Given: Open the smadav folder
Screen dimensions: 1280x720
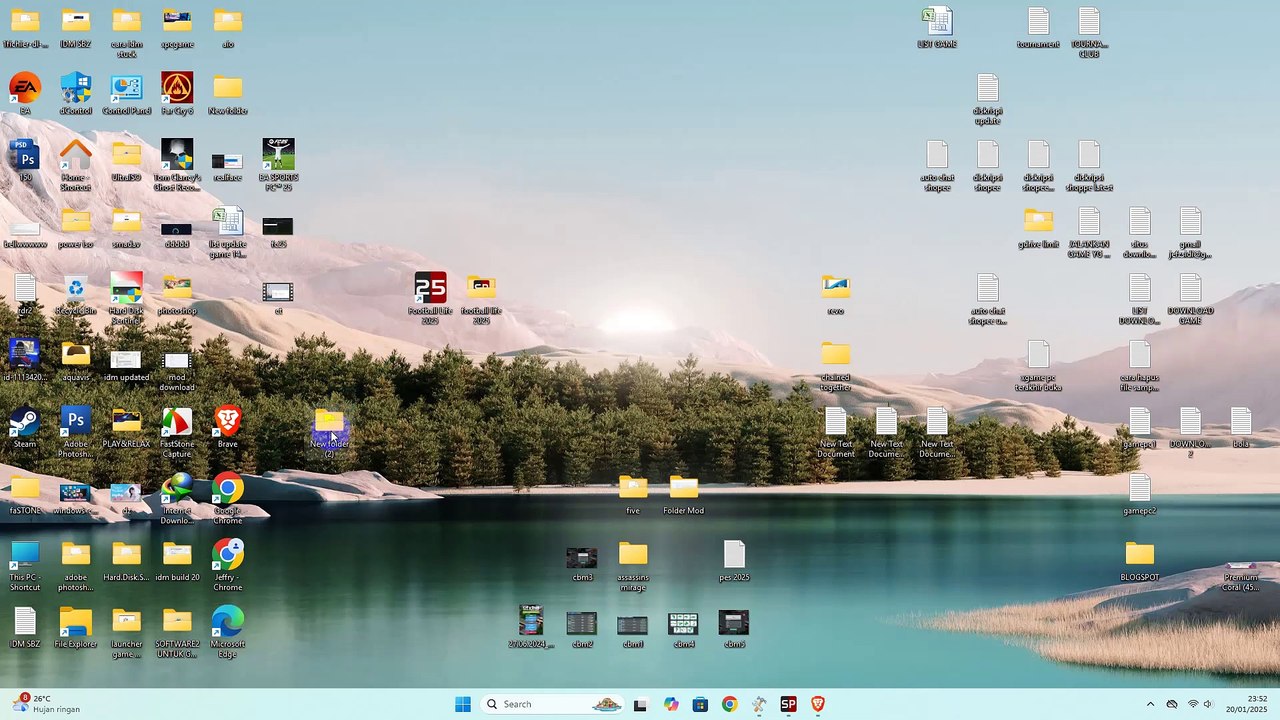Looking at the screenshot, I should (x=126, y=222).
